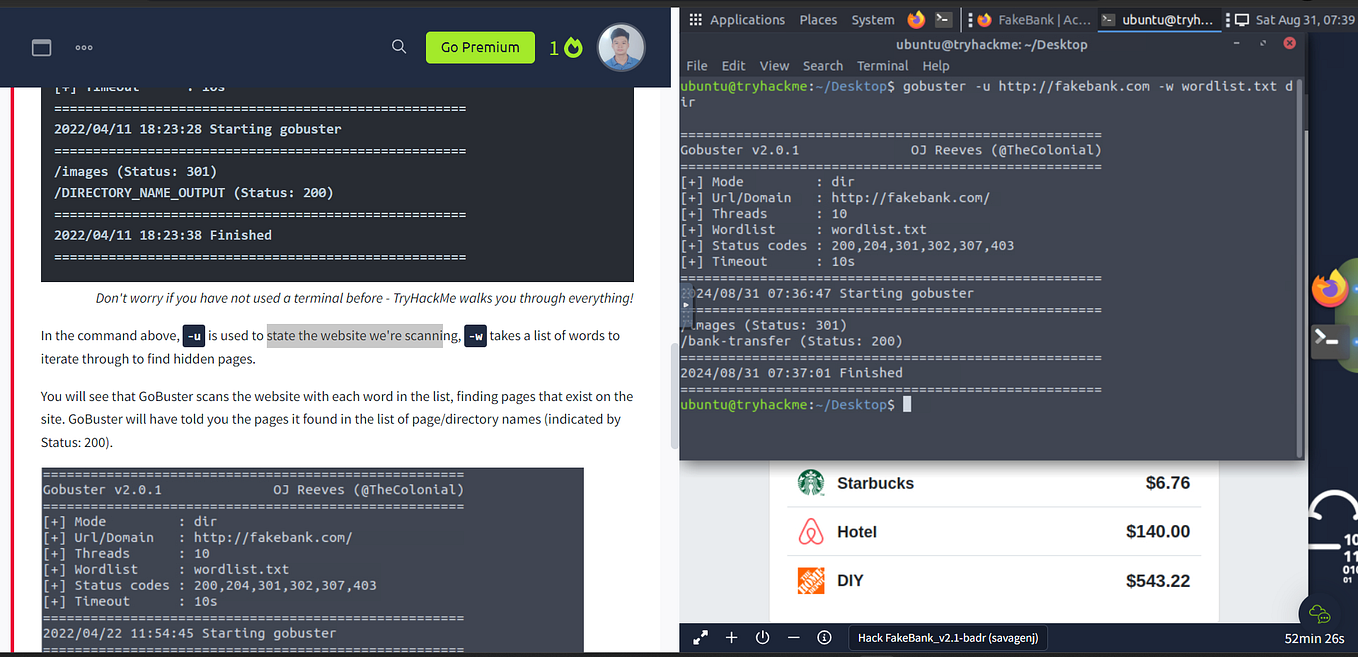Image resolution: width=1358 pixels, height=657 pixels.
Task: Click the Hack FakeBank_v2.1-badr machine label
Action: pos(947,636)
